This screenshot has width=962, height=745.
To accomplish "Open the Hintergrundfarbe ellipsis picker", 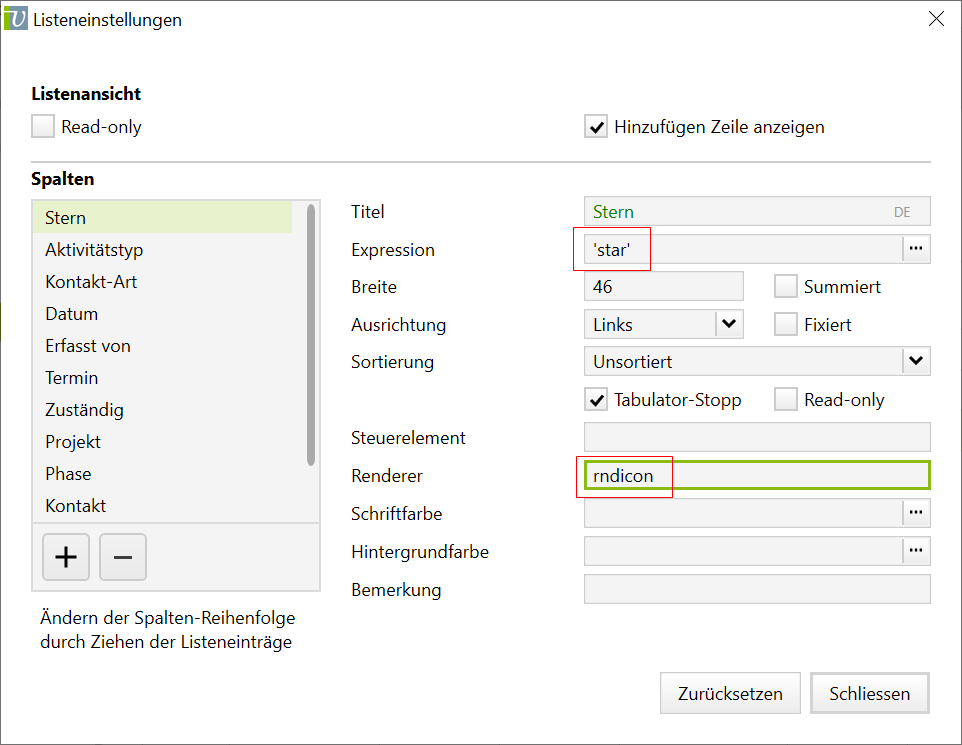I will 916,551.
